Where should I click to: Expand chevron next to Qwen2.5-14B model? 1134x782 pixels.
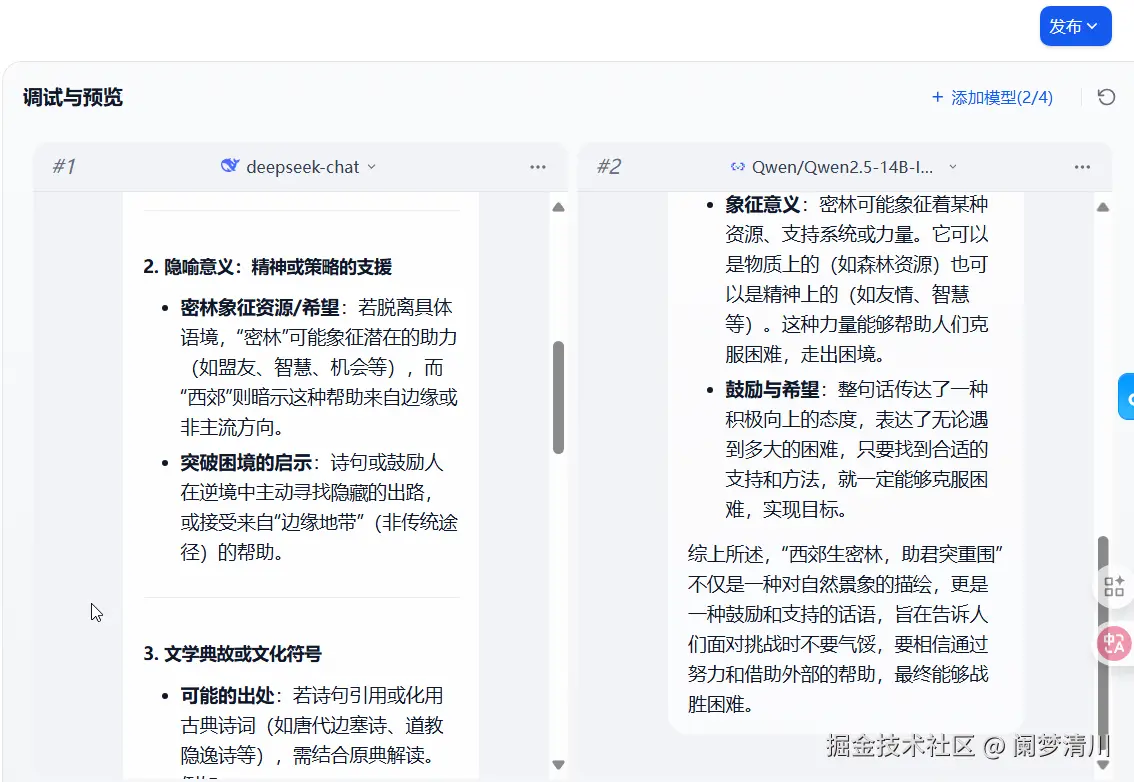[x=952, y=166]
